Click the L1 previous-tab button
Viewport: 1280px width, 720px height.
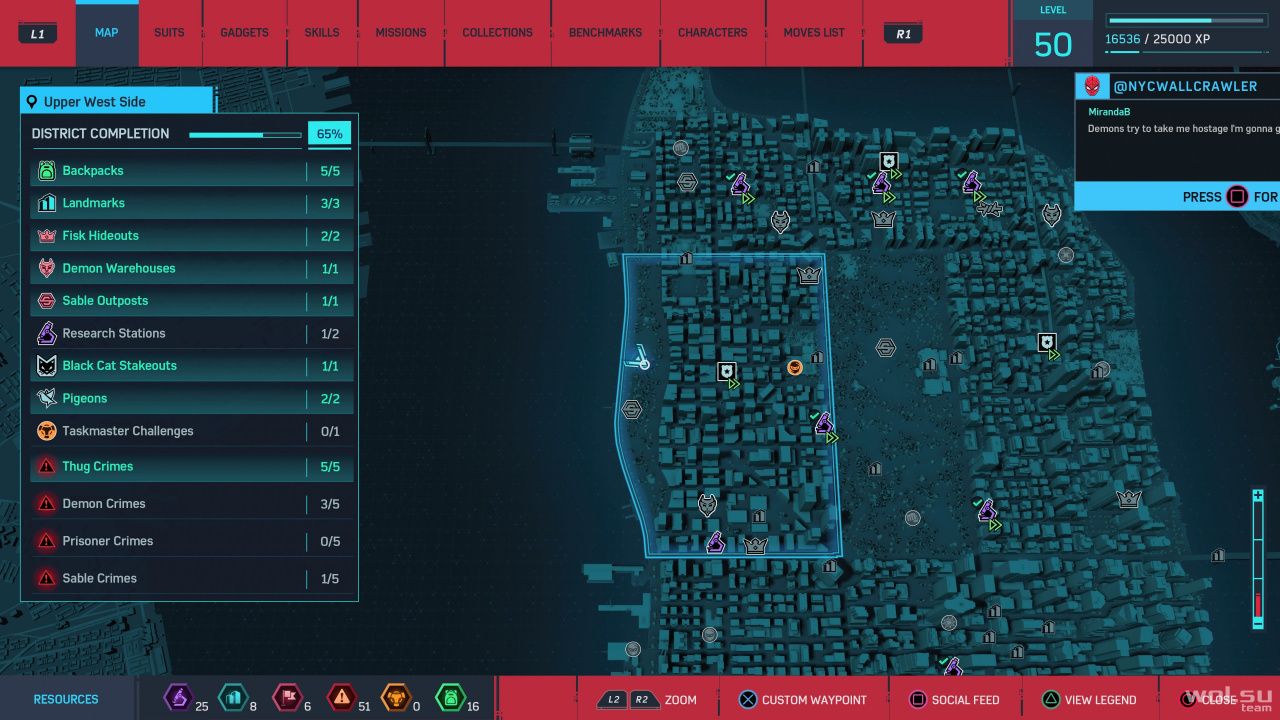point(38,33)
